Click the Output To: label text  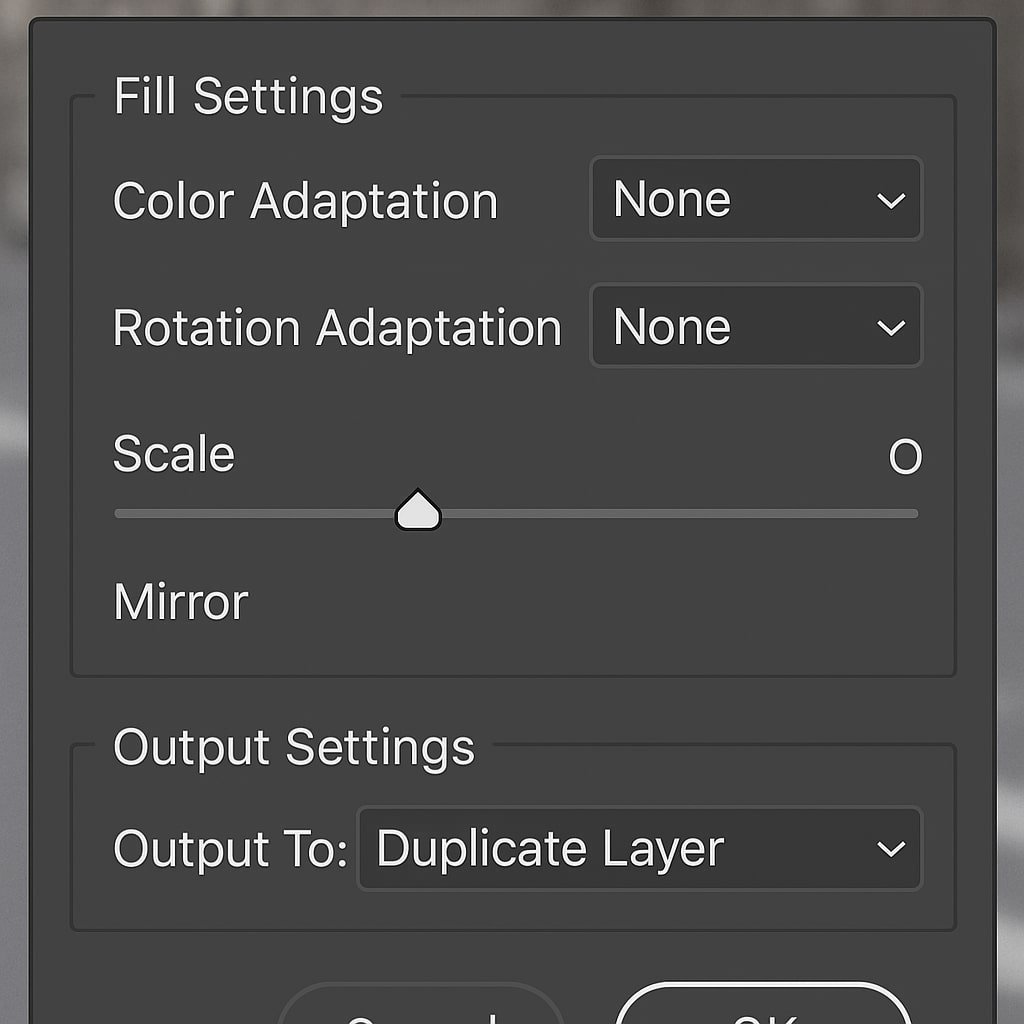click(230, 848)
